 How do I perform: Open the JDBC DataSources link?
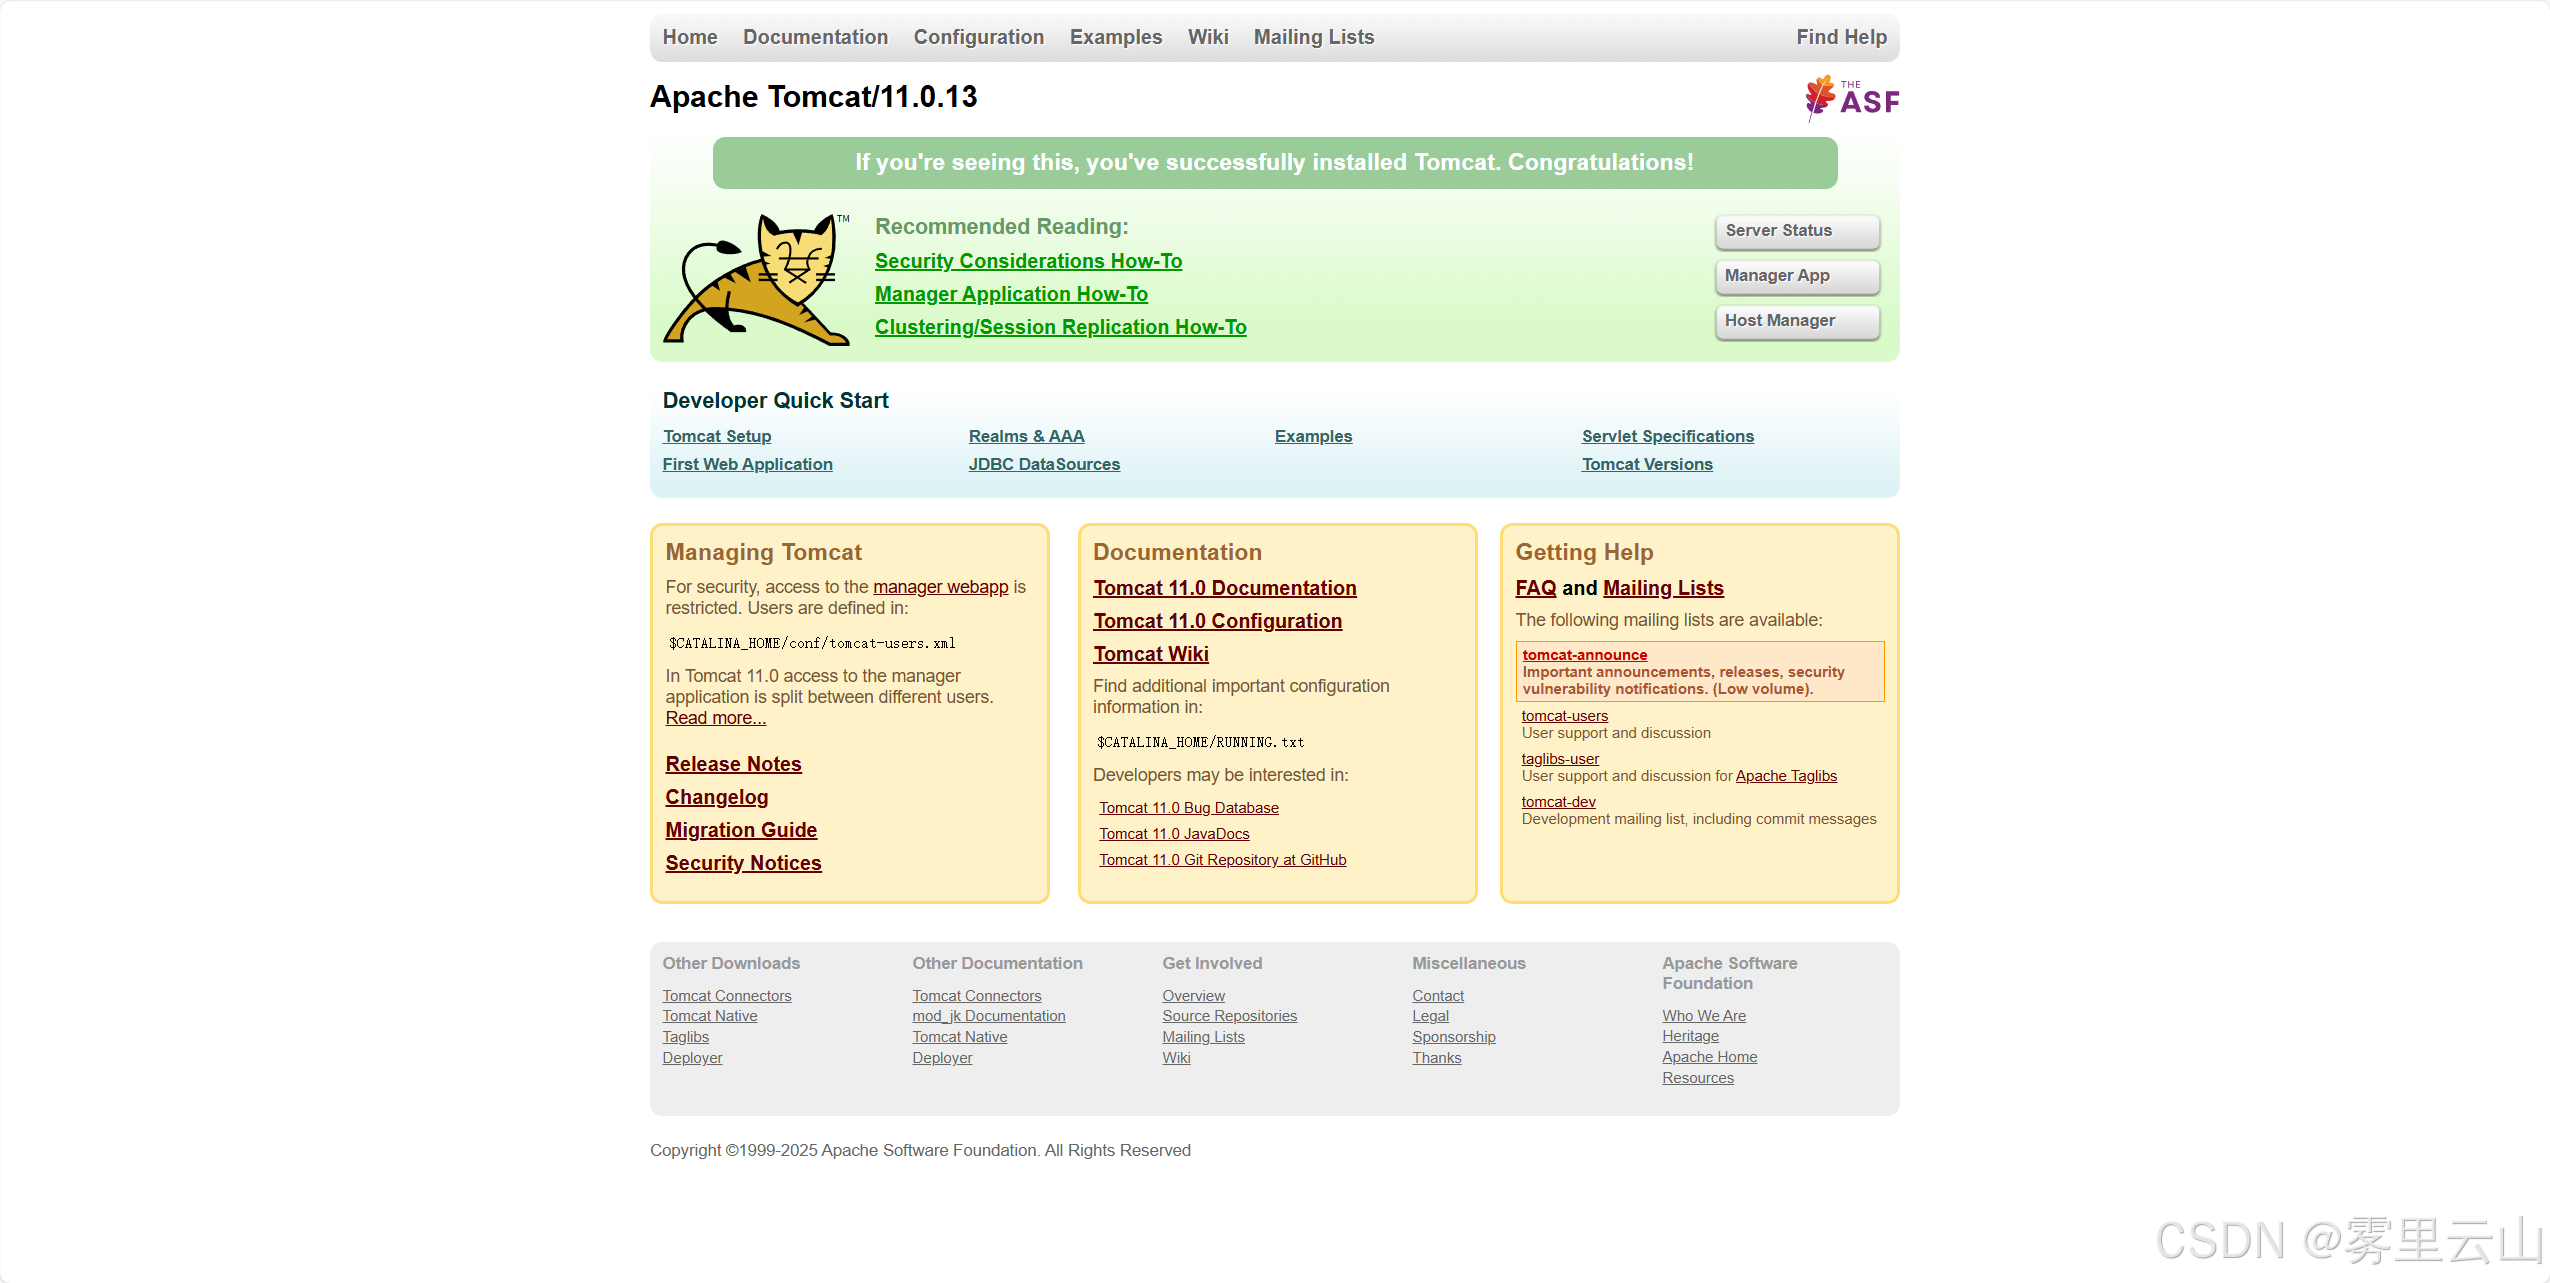coord(1043,464)
